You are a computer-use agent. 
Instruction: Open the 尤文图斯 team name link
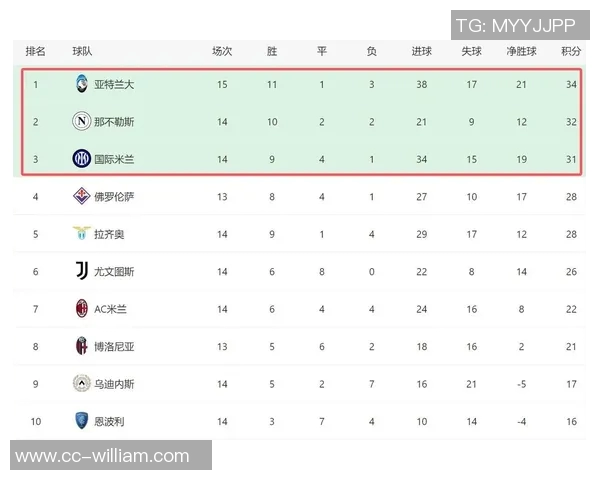[x=114, y=271]
